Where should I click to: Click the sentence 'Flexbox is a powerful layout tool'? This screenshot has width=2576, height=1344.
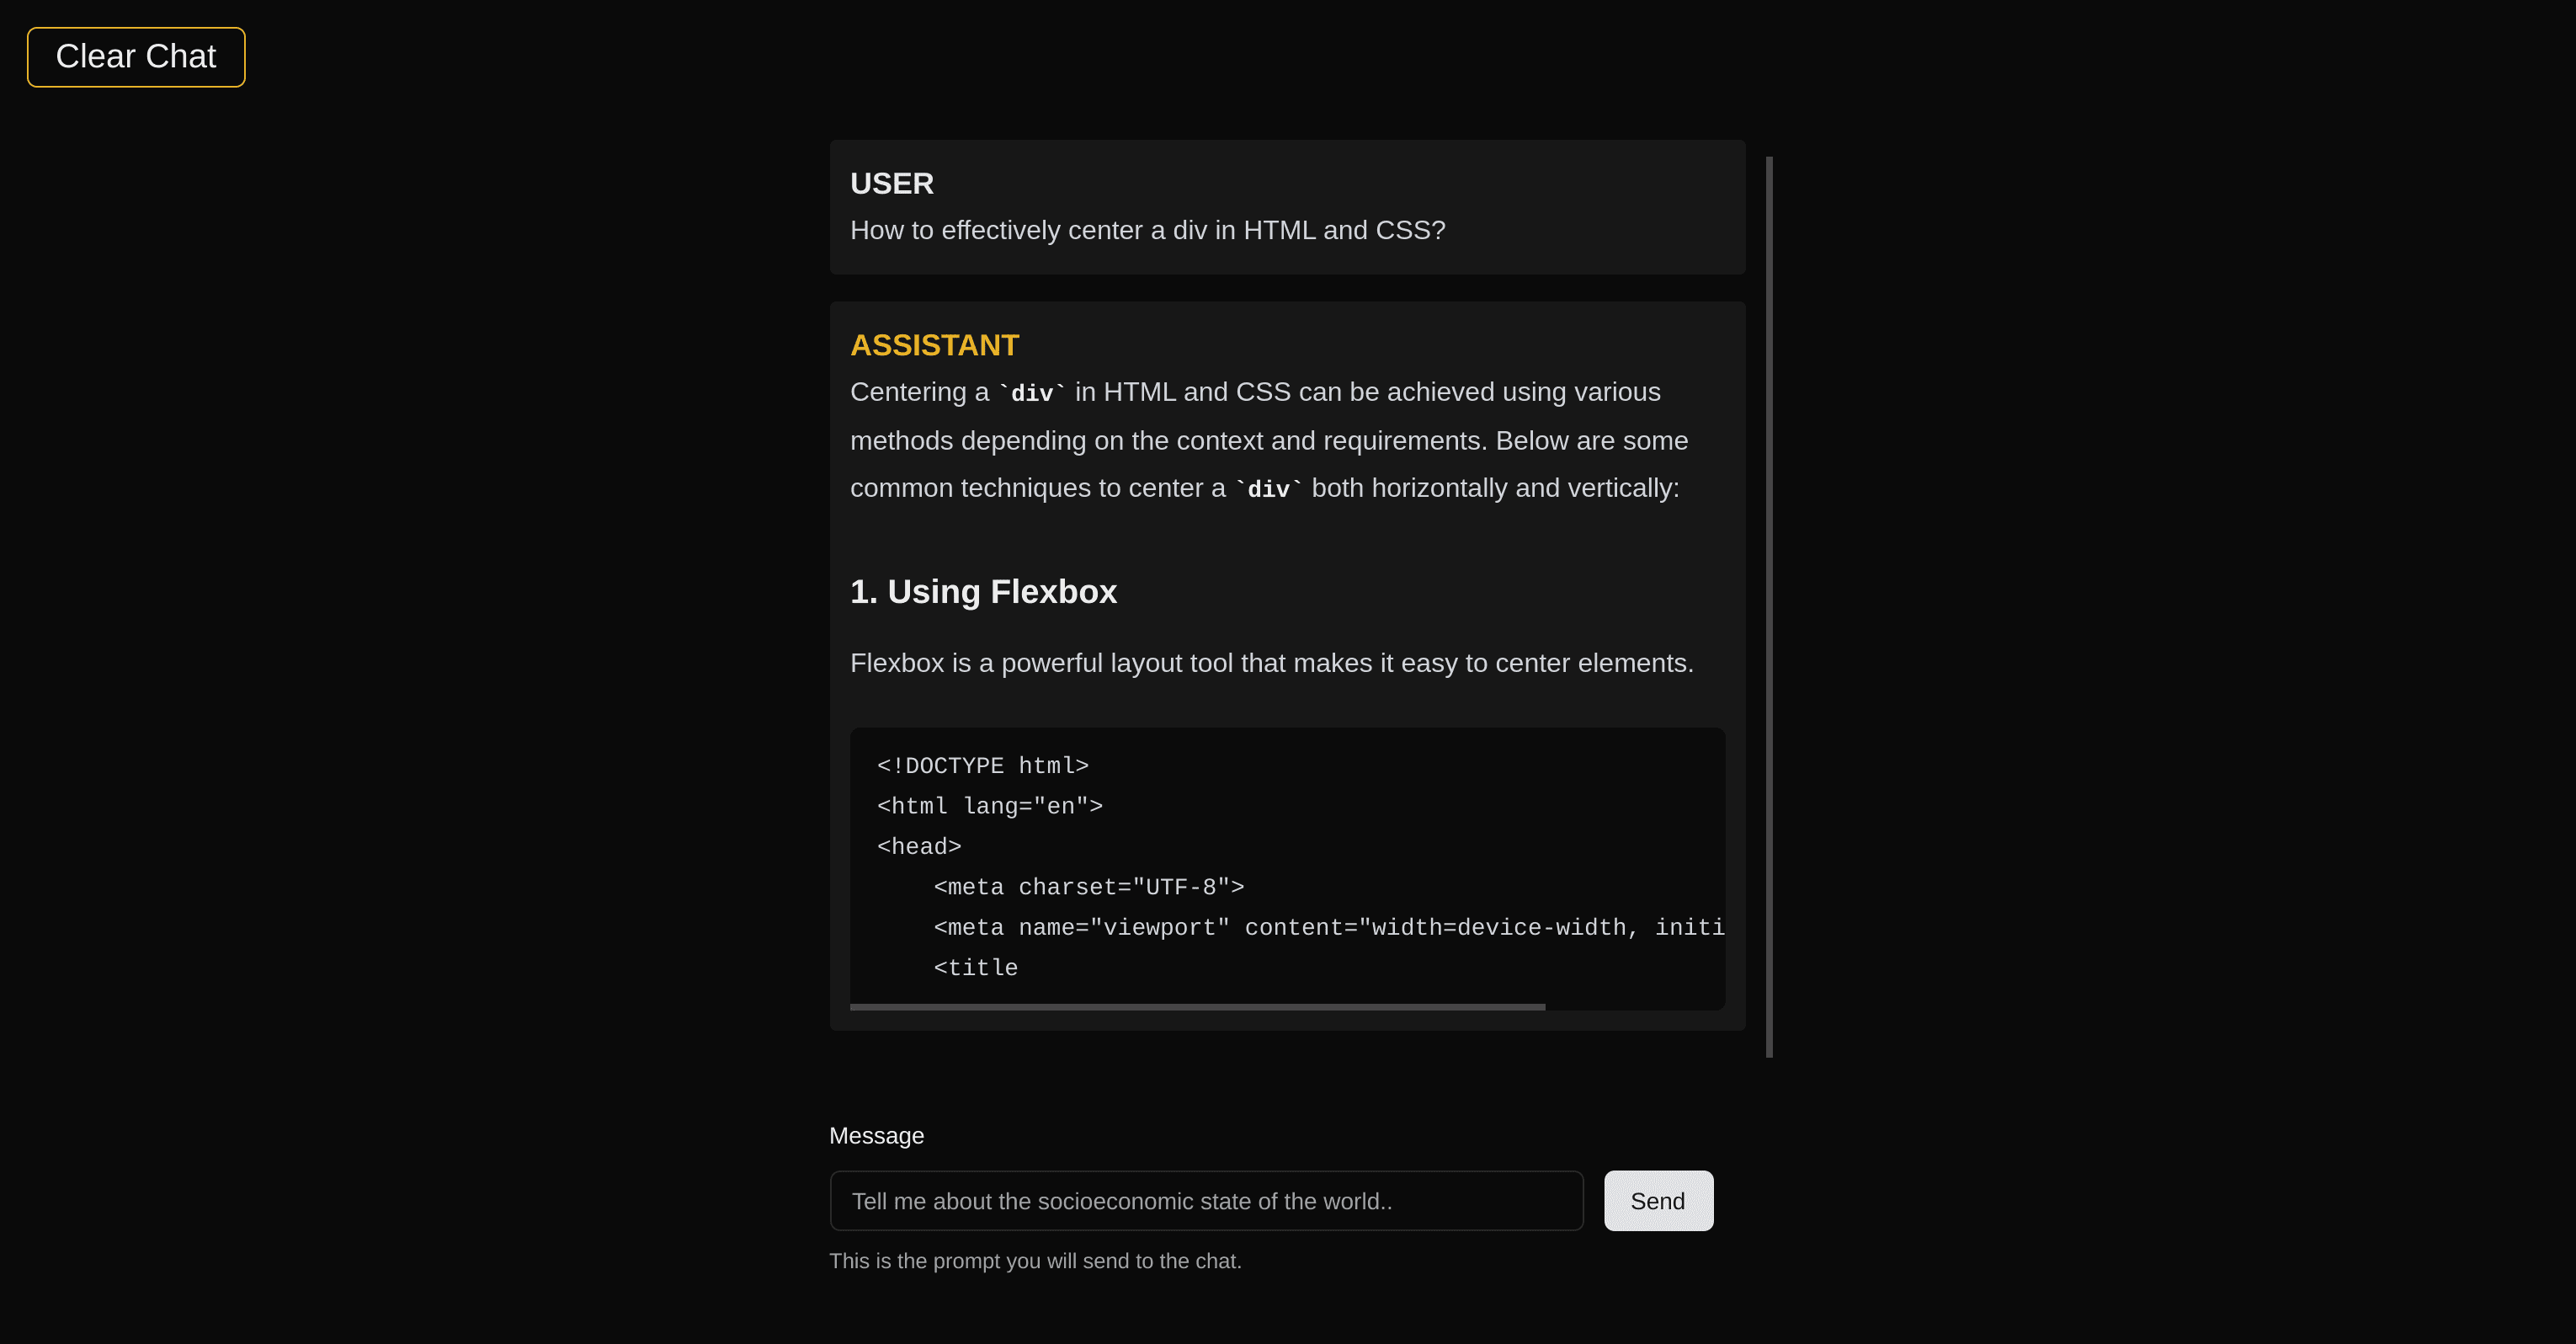coord(1271,663)
